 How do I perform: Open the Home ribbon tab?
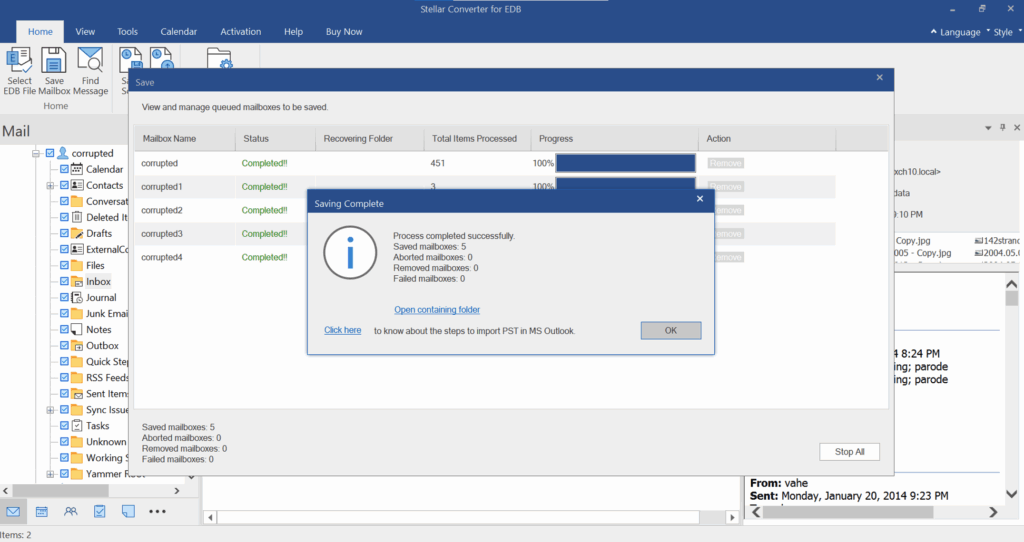tap(40, 31)
